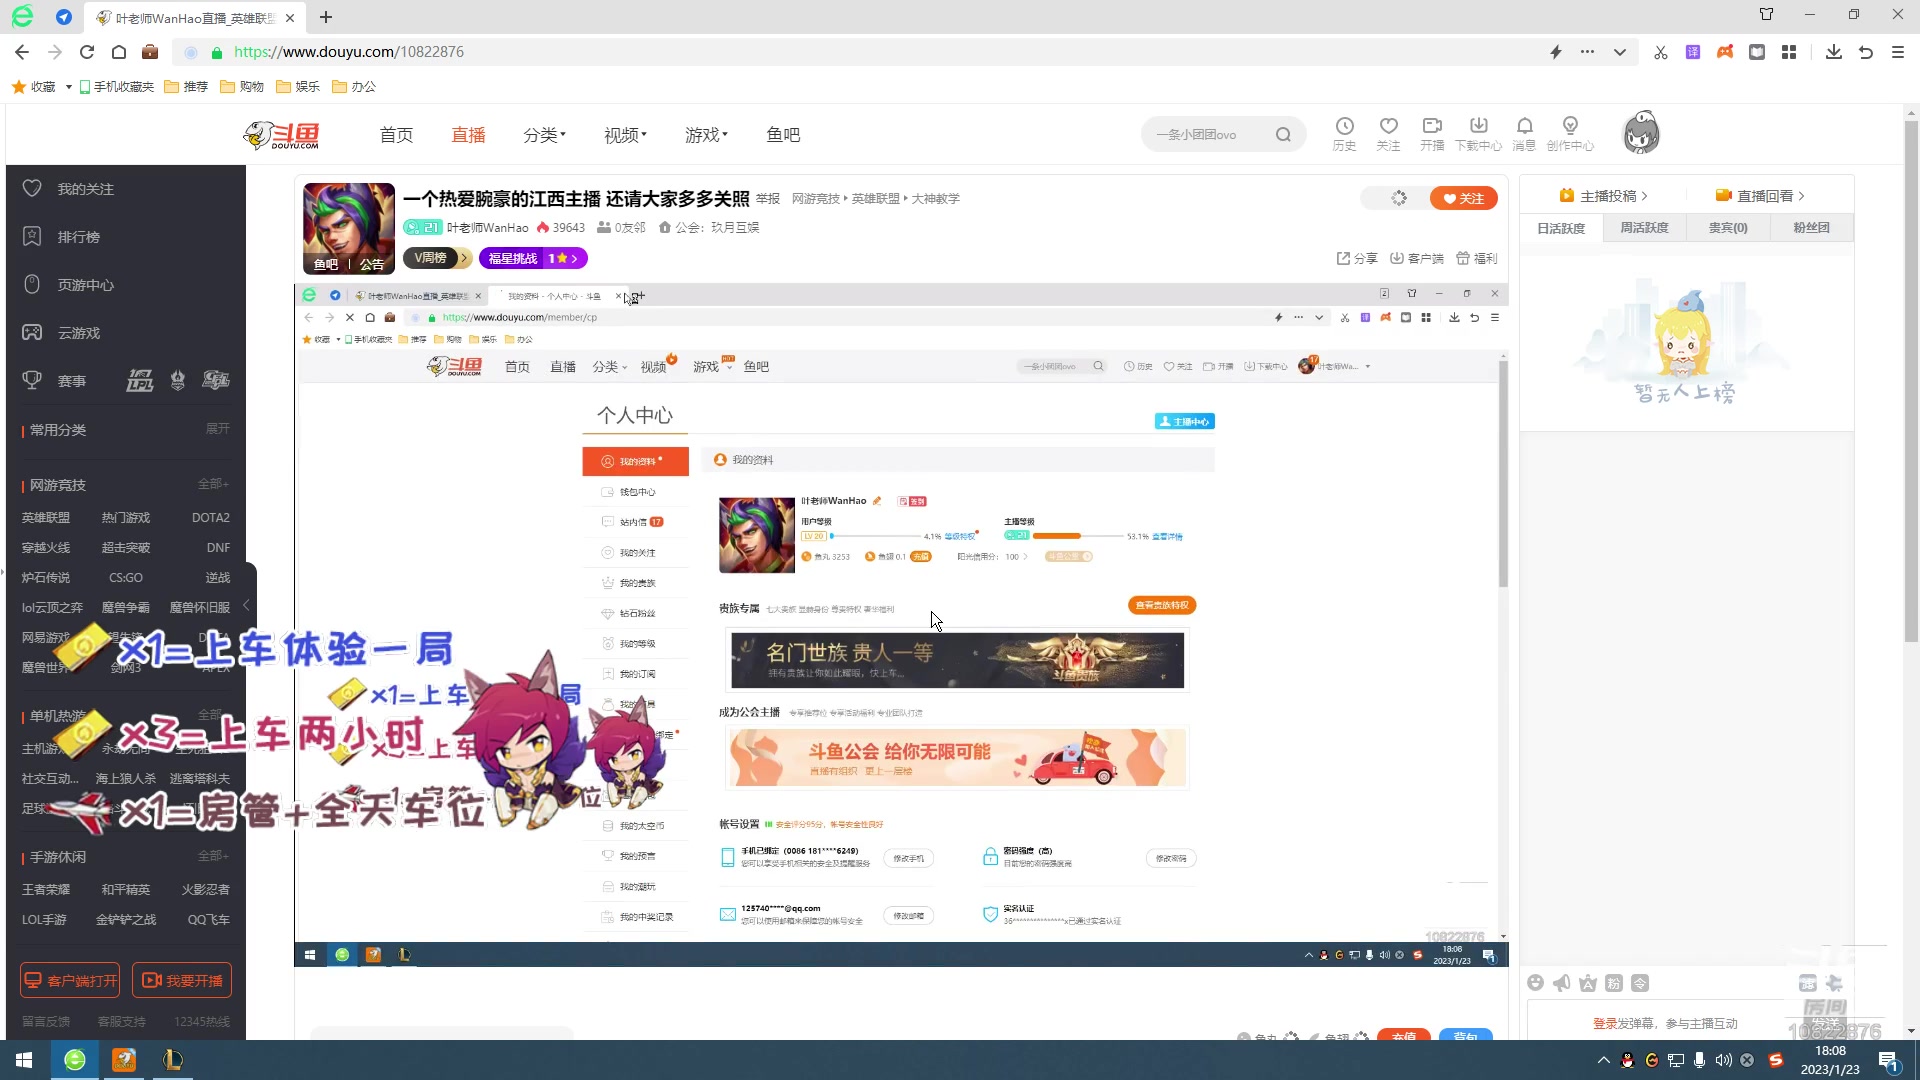Switch to the 贵宾(0) tab
This screenshot has width=1920, height=1080.
[1728, 228]
